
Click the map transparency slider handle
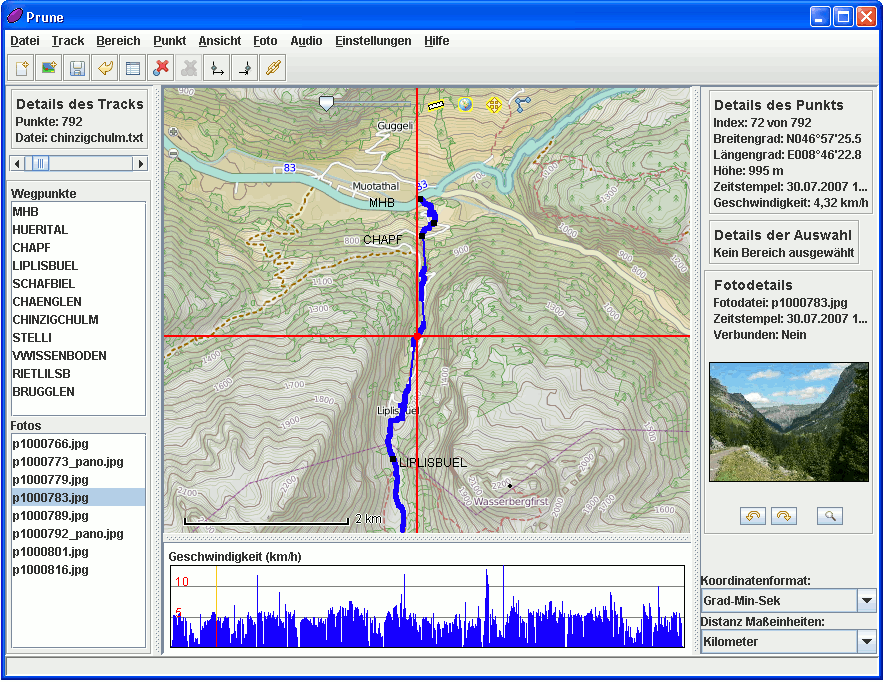coord(326,103)
